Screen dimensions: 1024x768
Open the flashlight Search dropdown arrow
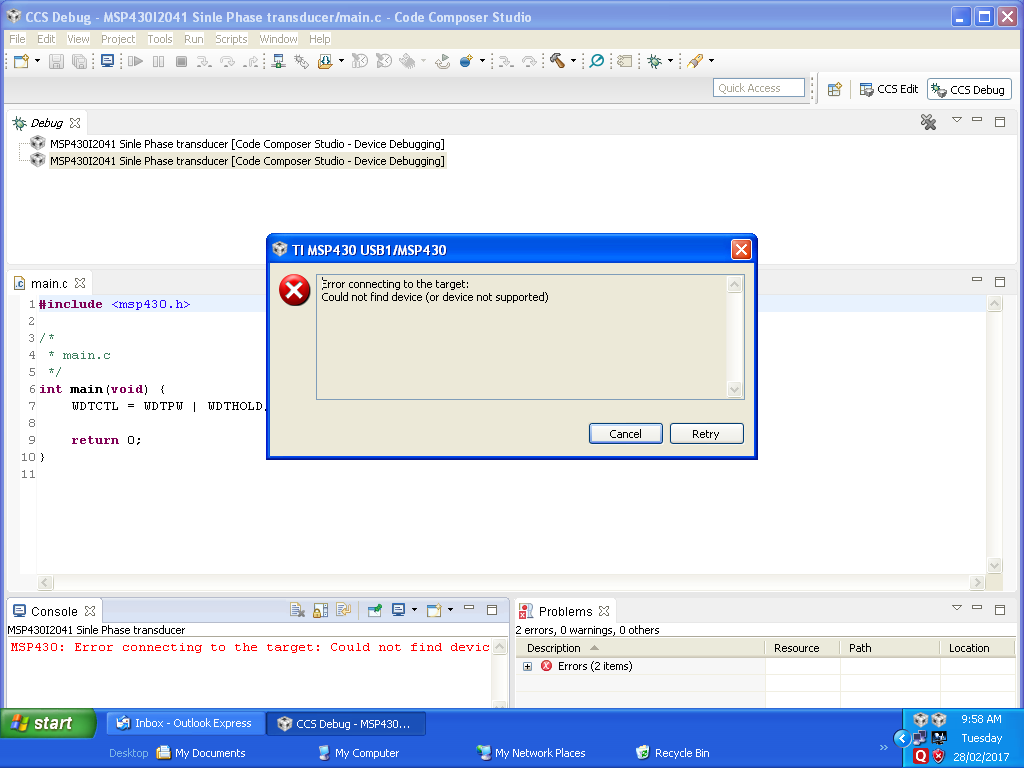711,61
